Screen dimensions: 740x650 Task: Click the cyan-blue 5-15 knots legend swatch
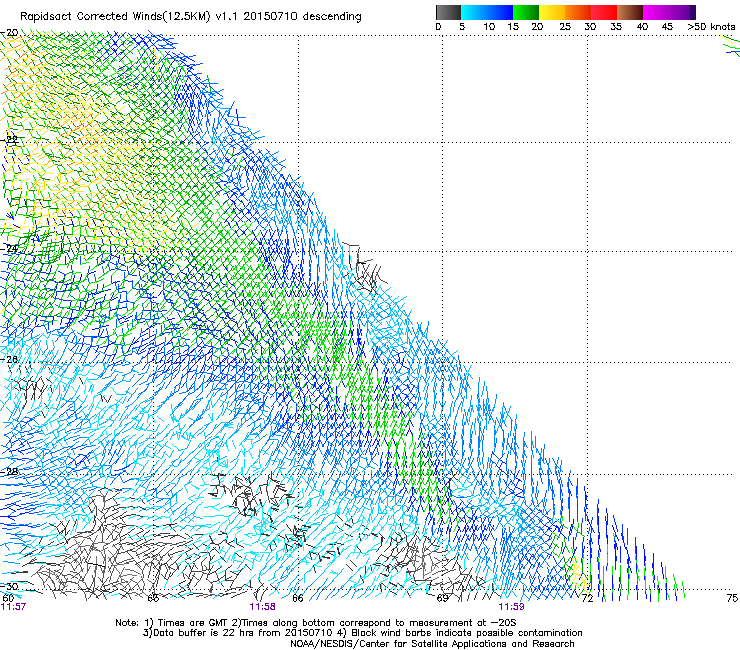click(487, 12)
